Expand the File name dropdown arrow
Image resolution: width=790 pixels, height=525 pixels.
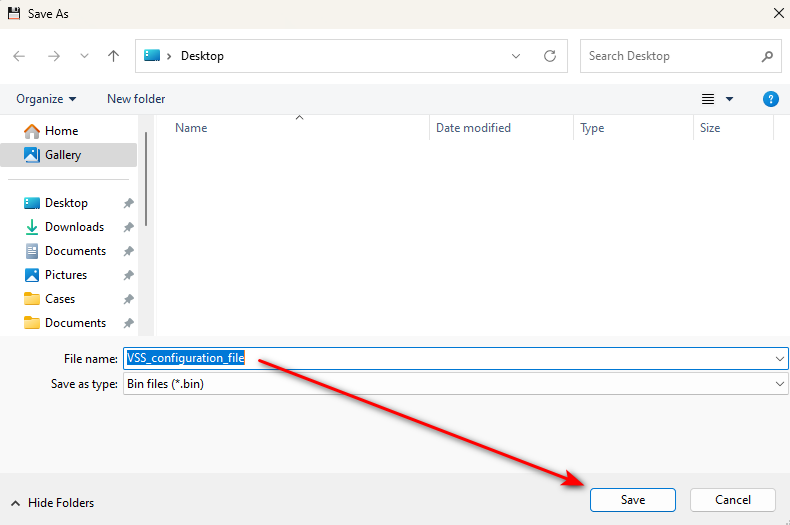click(779, 359)
